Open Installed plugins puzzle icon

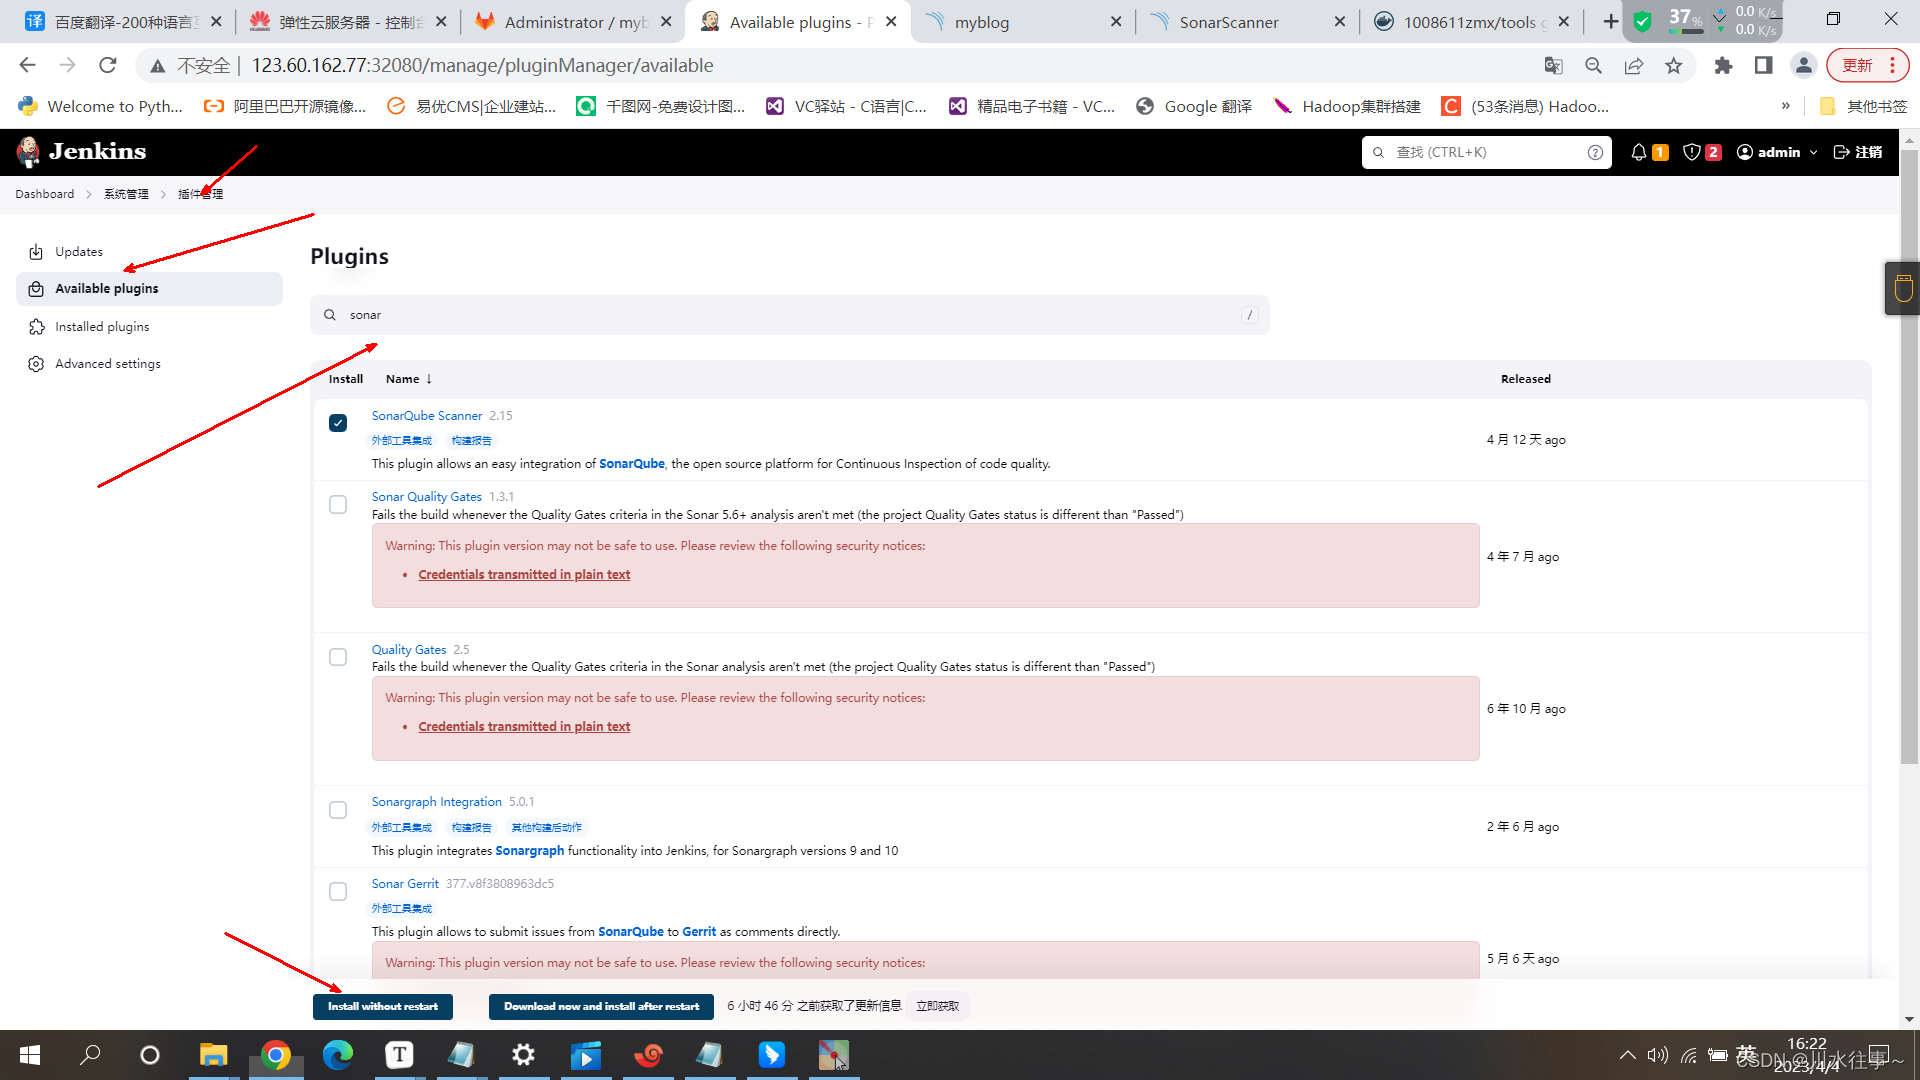pos(36,327)
